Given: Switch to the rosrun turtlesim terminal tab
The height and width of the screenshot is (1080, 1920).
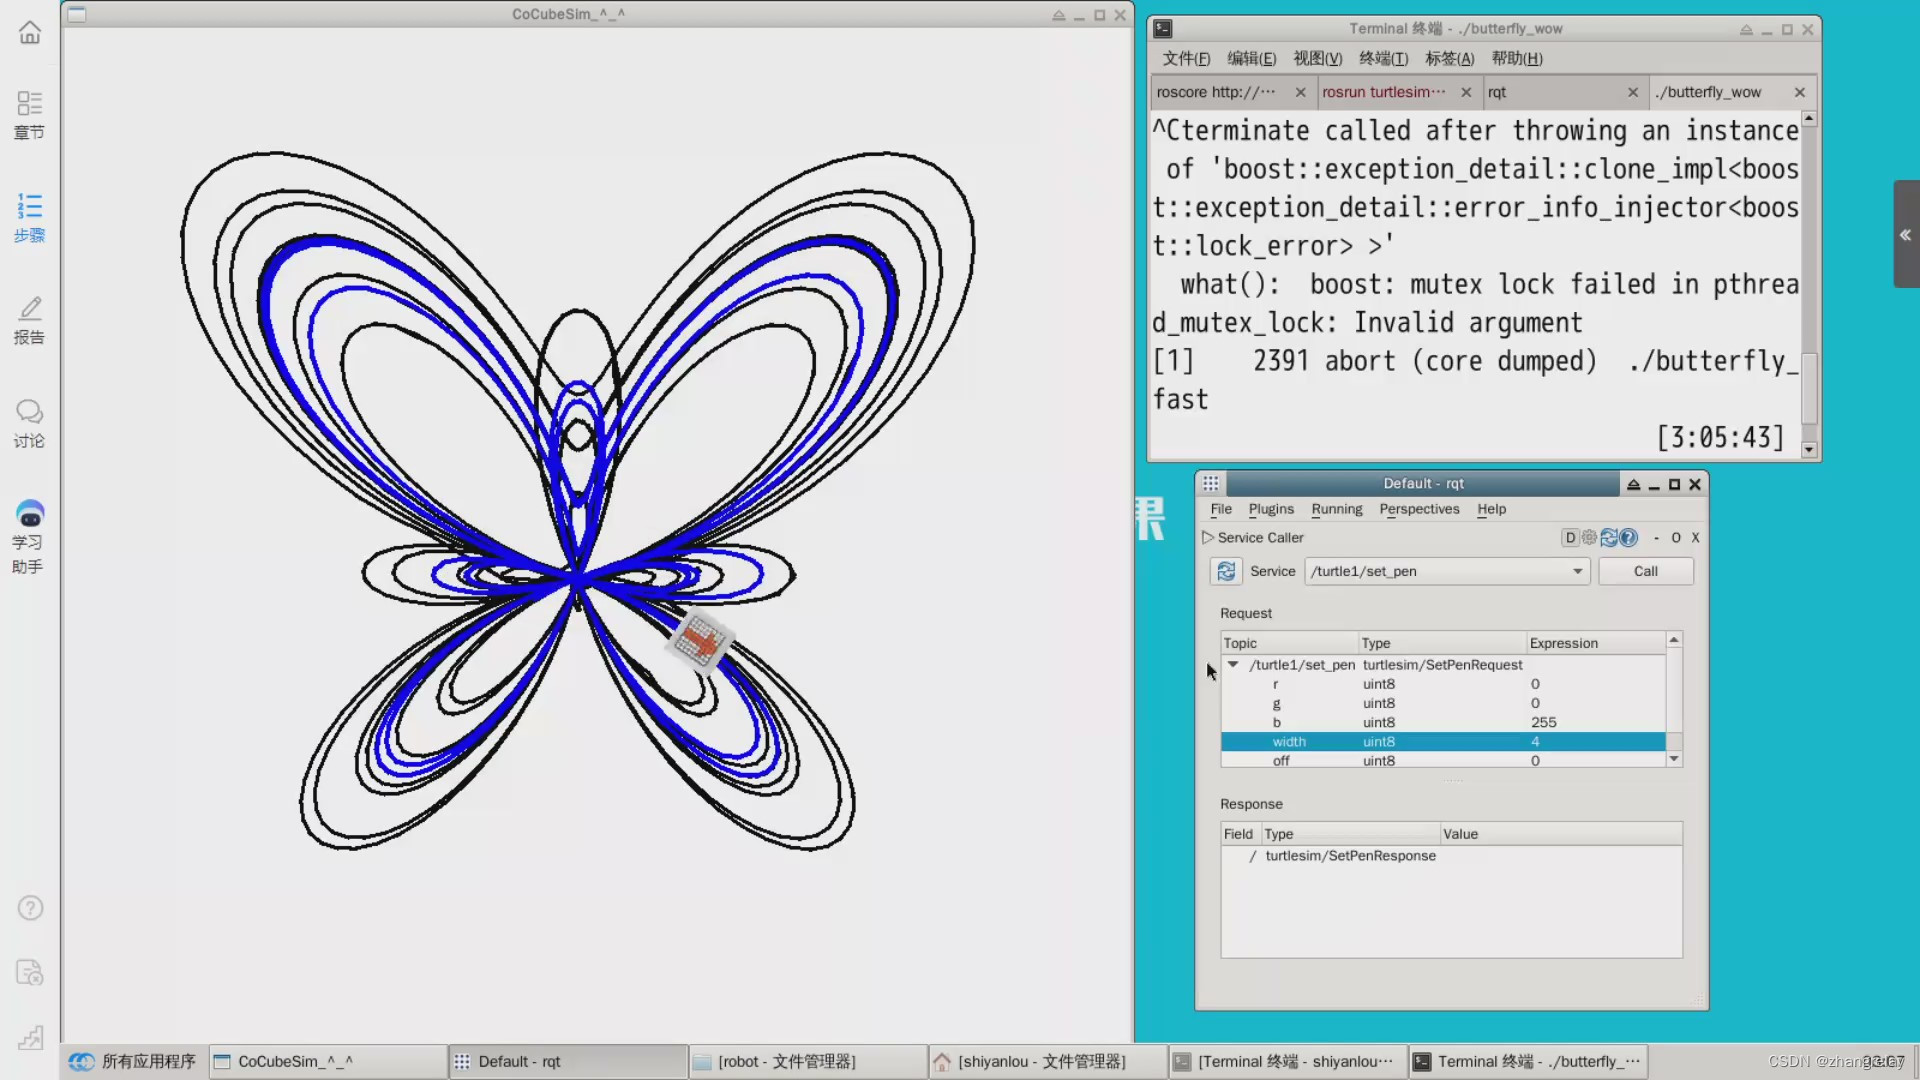Looking at the screenshot, I should click(1383, 92).
